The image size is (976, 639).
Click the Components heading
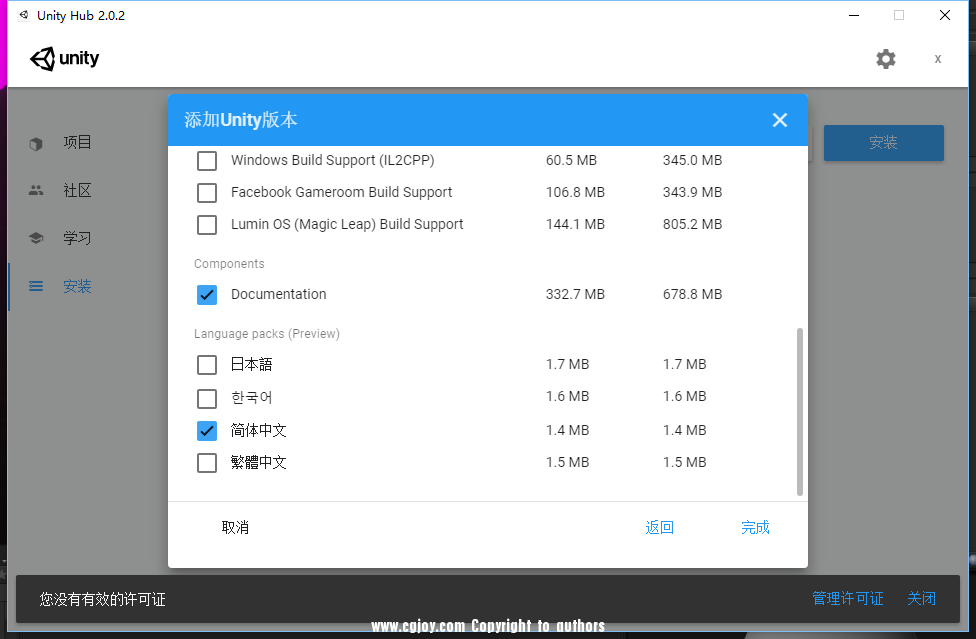229,264
